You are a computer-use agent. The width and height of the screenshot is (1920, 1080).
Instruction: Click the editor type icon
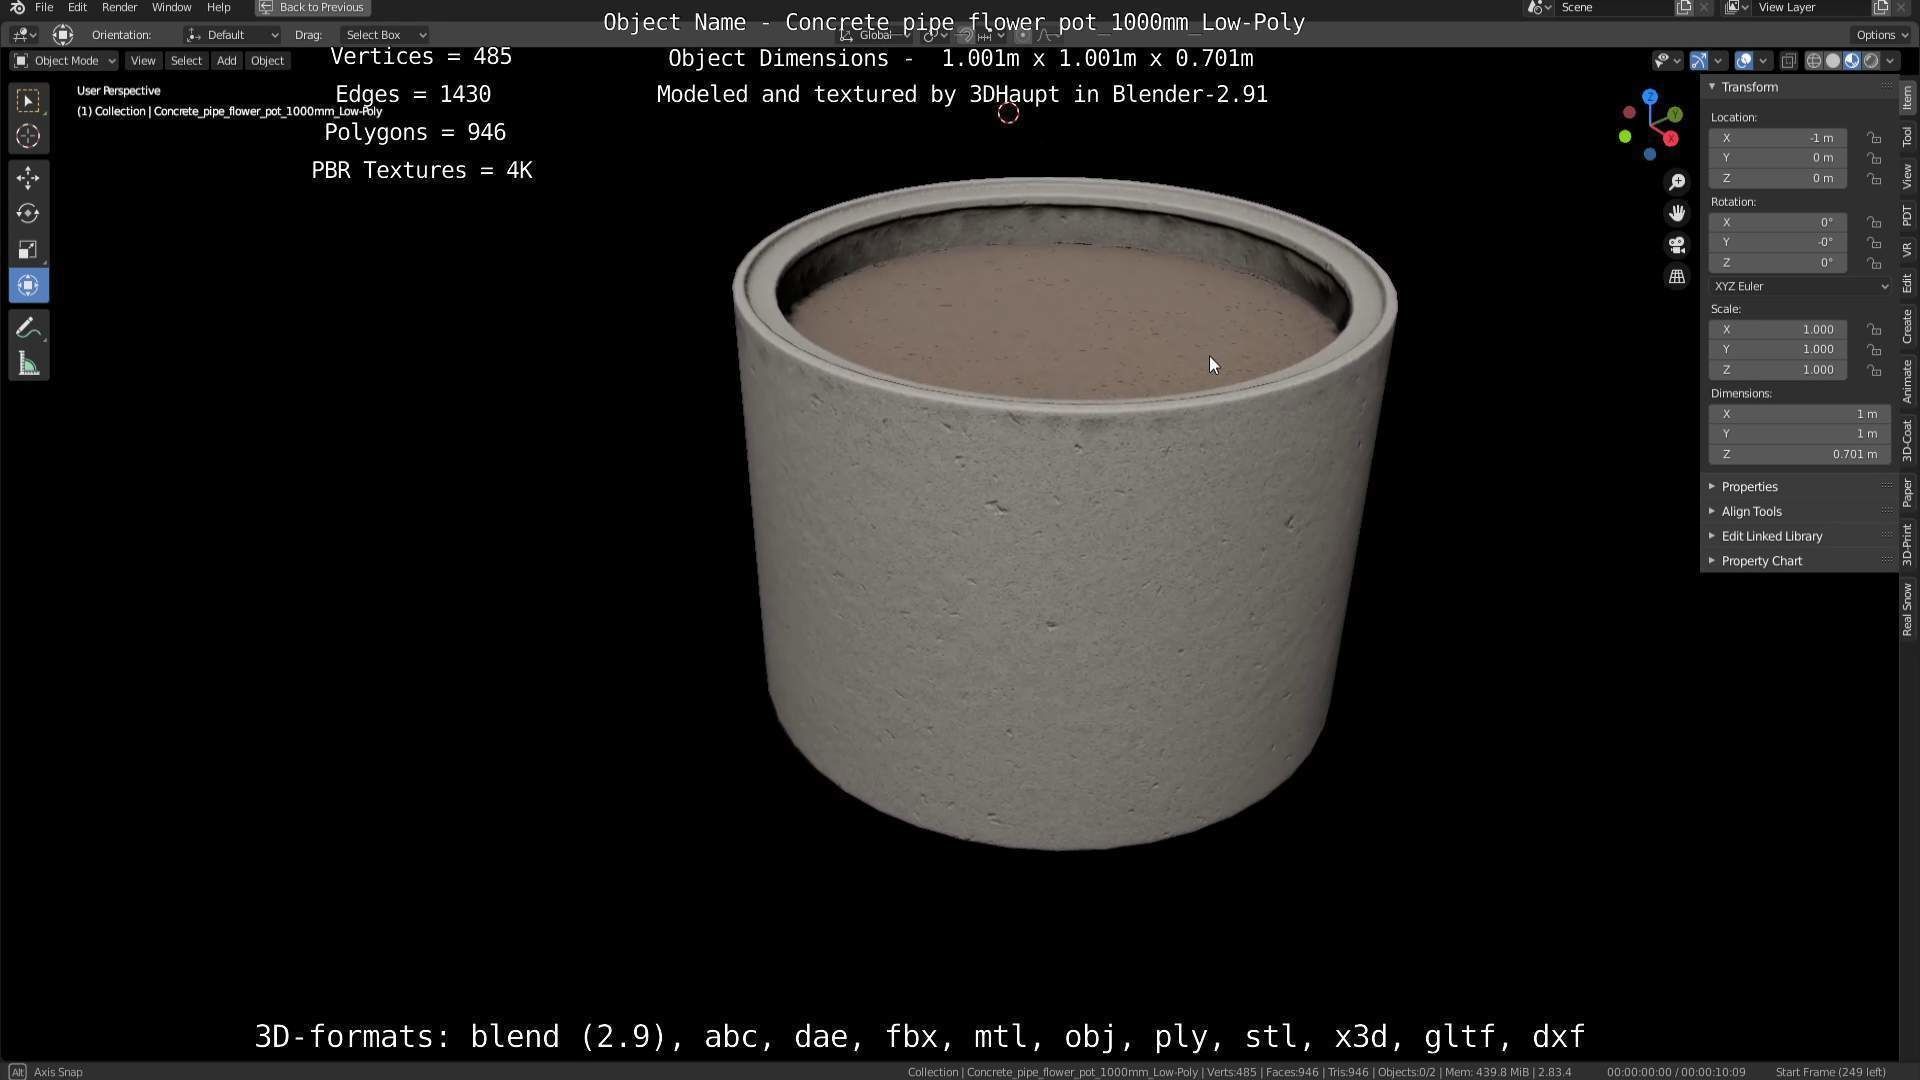[x=23, y=35]
